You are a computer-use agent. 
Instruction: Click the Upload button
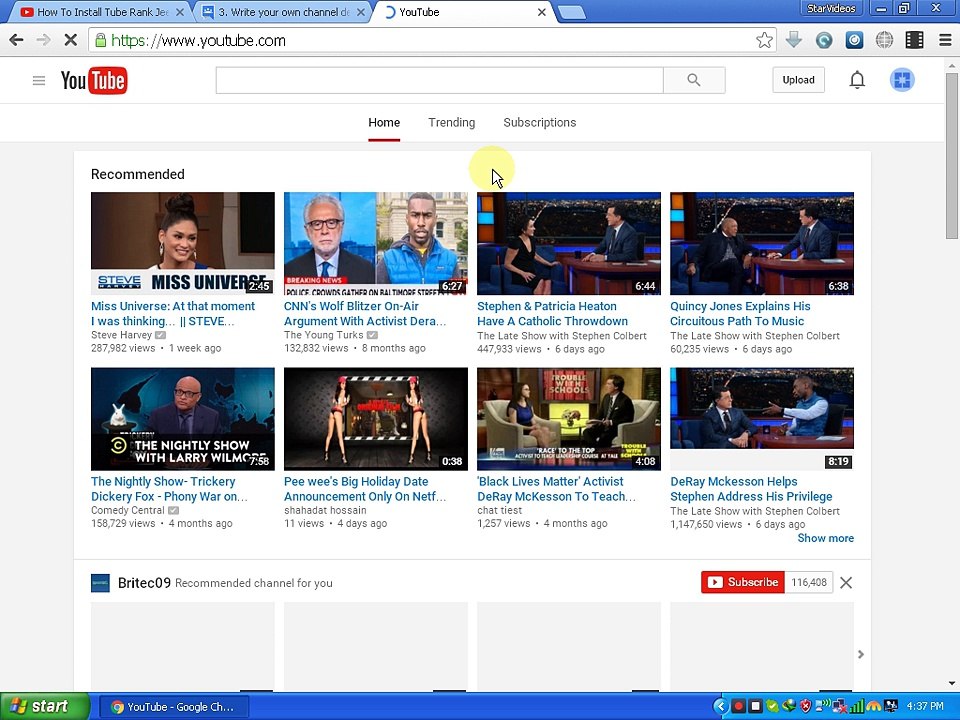pyautogui.click(x=798, y=80)
